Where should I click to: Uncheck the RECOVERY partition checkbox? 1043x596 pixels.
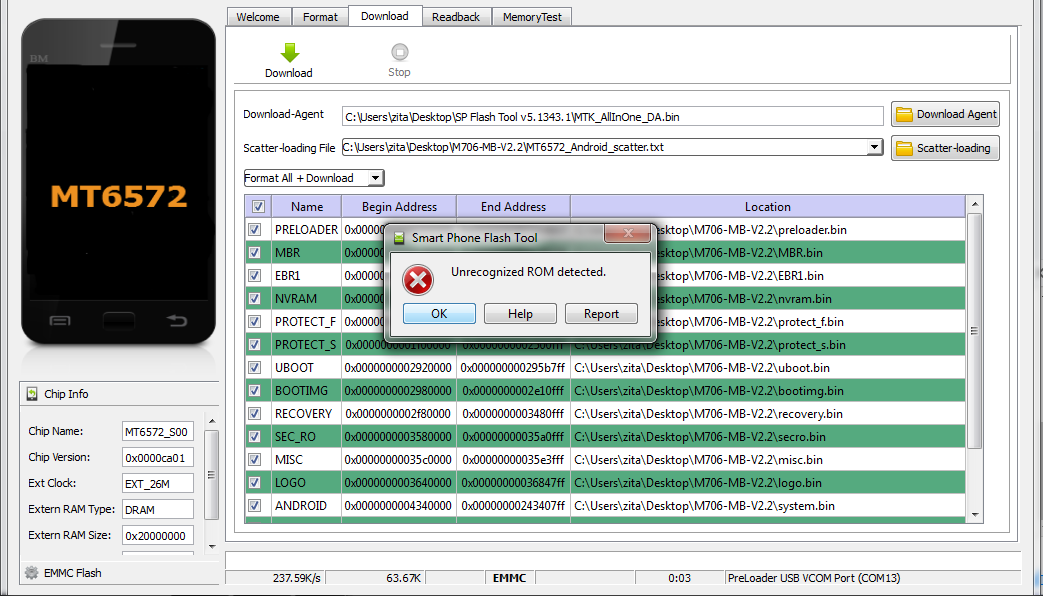coord(254,413)
